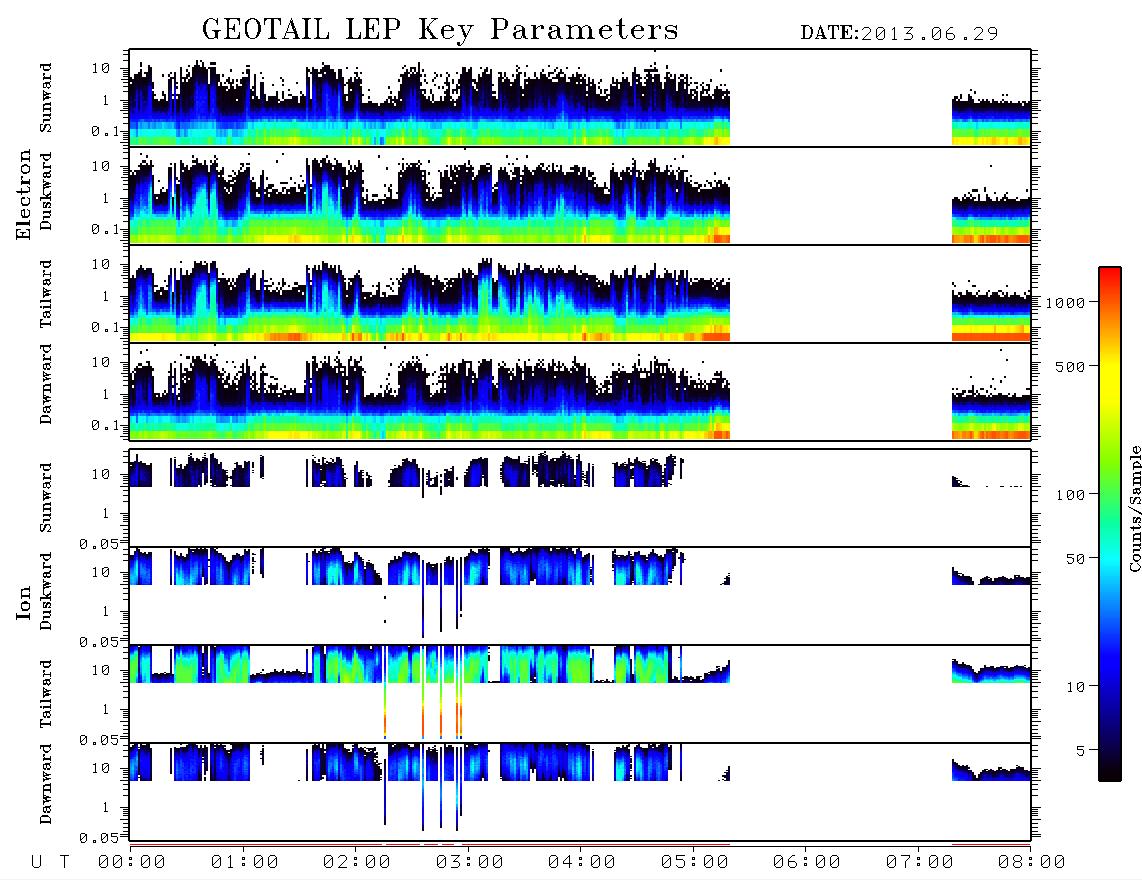This screenshot has width=1142, height=880.
Task: Click the Electron Sunward spectrogram plot area
Action: point(580,98)
